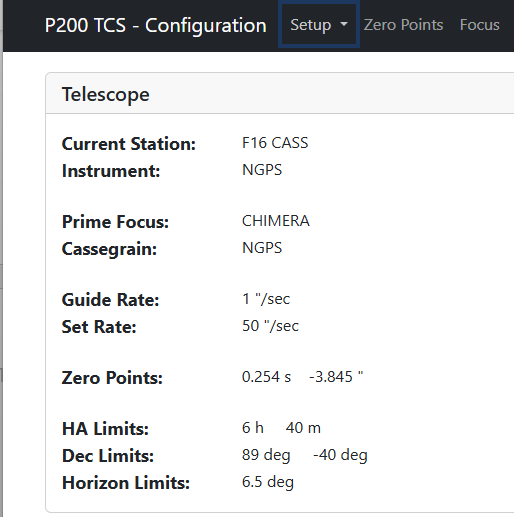Select the -40 deg Dec limit value
The image size is (514, 517).
(340, 455)
